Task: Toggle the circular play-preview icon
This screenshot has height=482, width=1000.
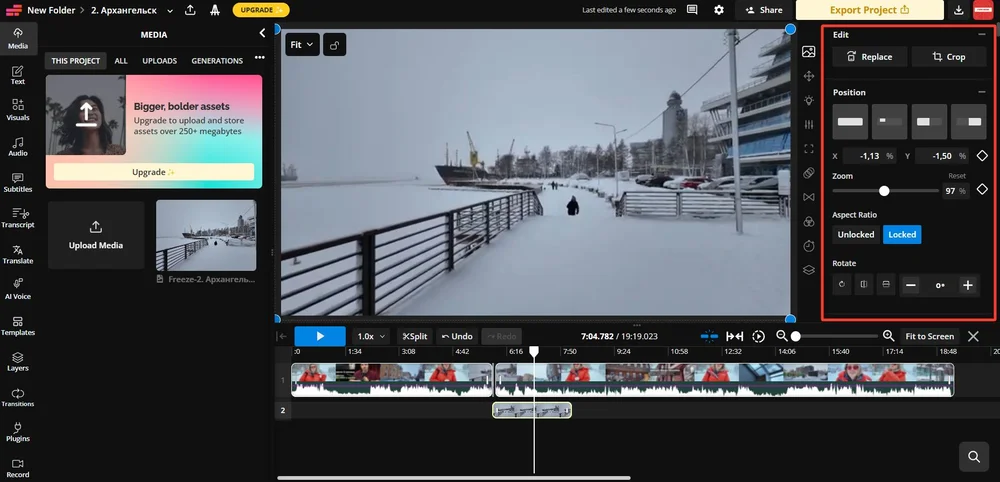Action: [758, 337]
